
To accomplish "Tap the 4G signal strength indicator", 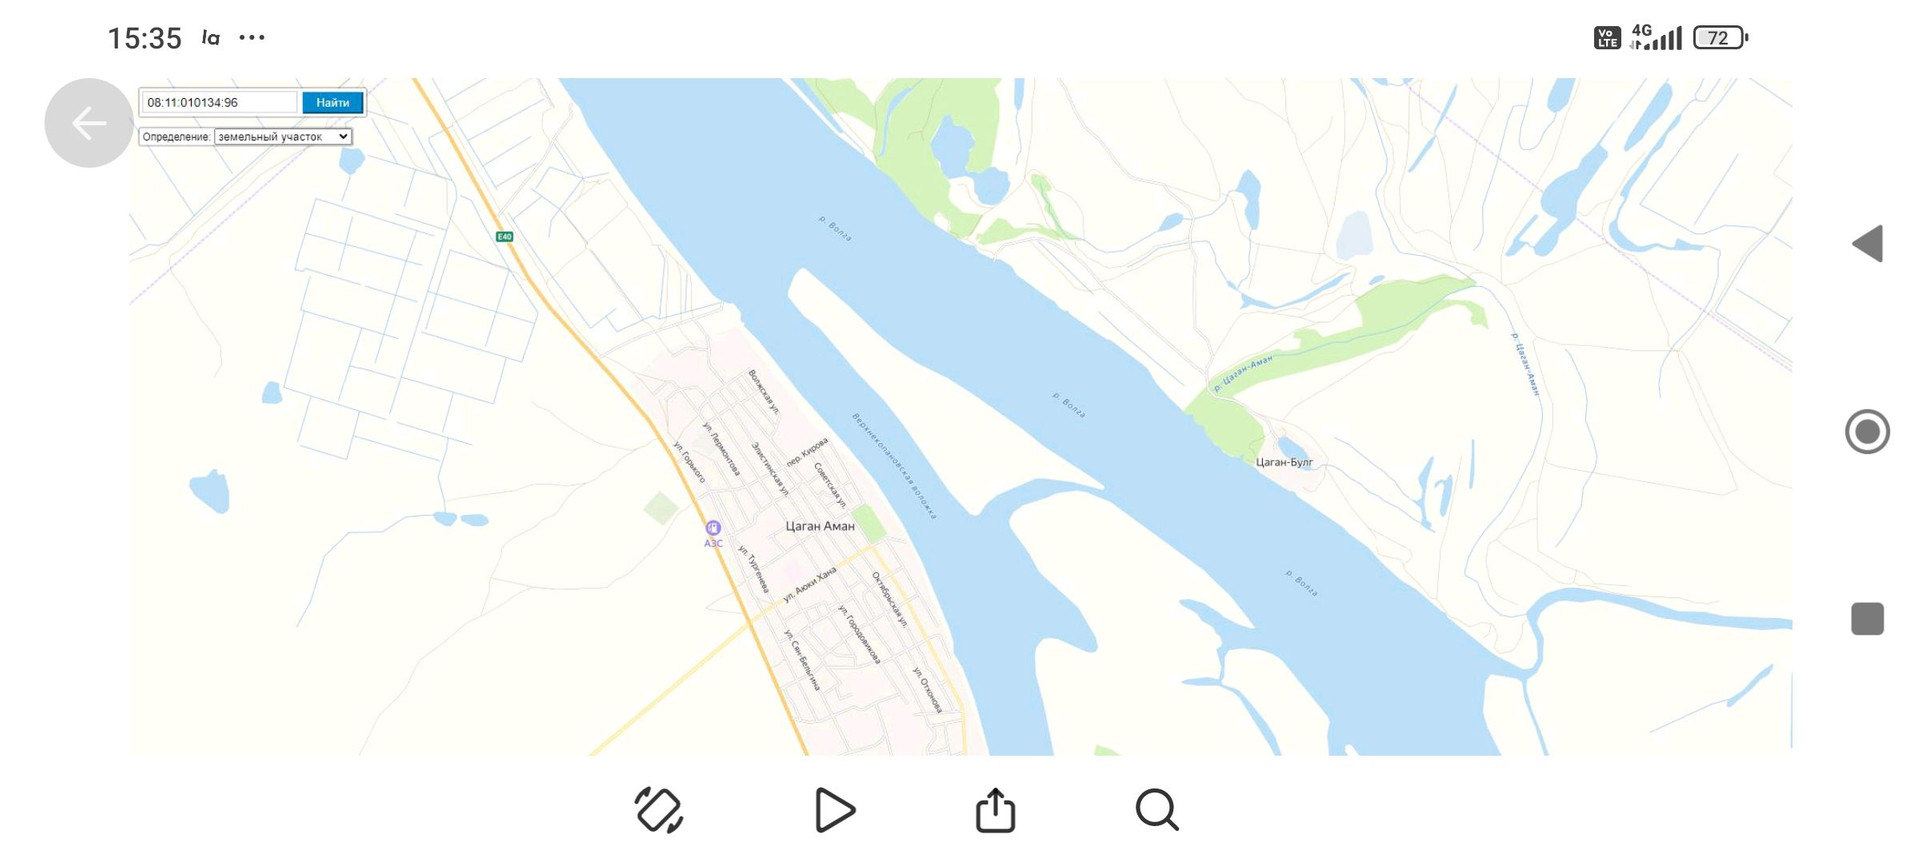I will (1656, 38).
